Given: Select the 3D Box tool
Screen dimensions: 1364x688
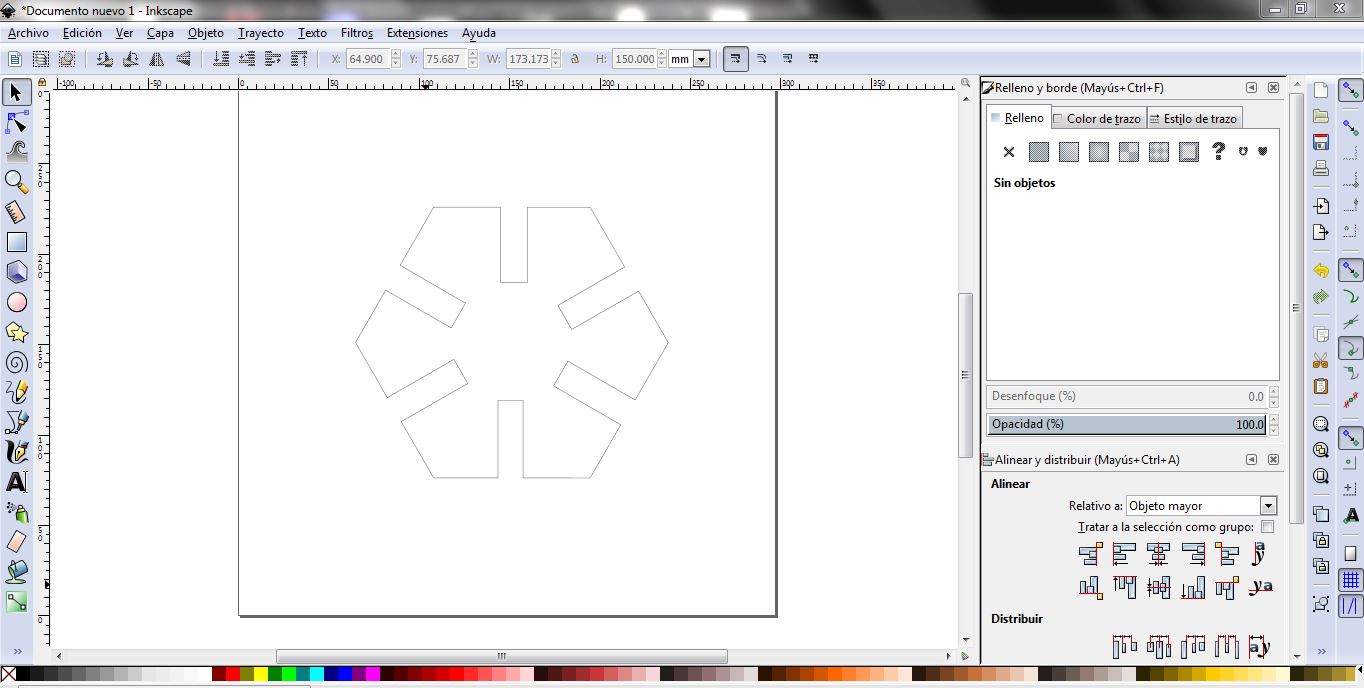Looking at the screenshot, I should click(16, 272).
